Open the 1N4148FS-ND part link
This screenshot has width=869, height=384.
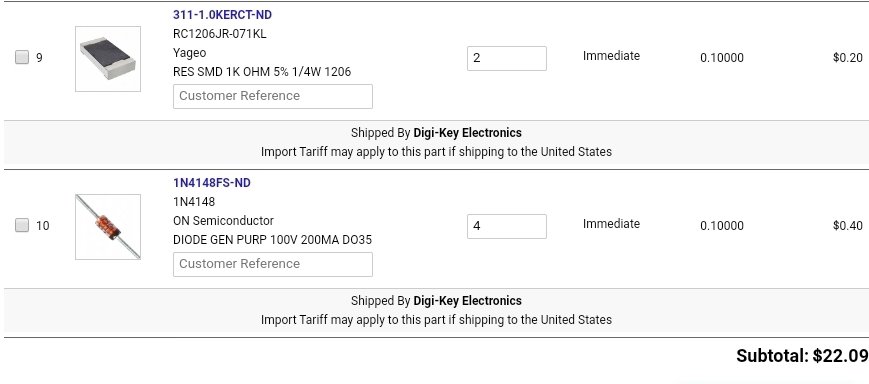point(212,183)
